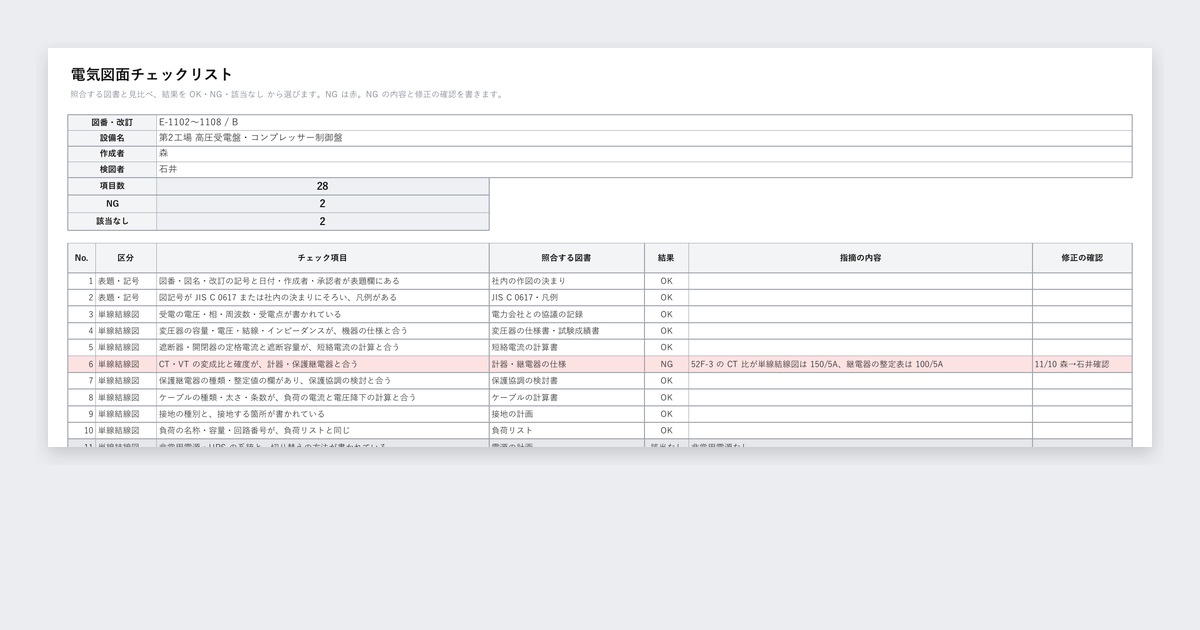Select the finding text about 52F-3 の CT 比
Image resolution: width=1200 pixels, height=630 pixels.
pyautogui.click(x=860, y=364)
